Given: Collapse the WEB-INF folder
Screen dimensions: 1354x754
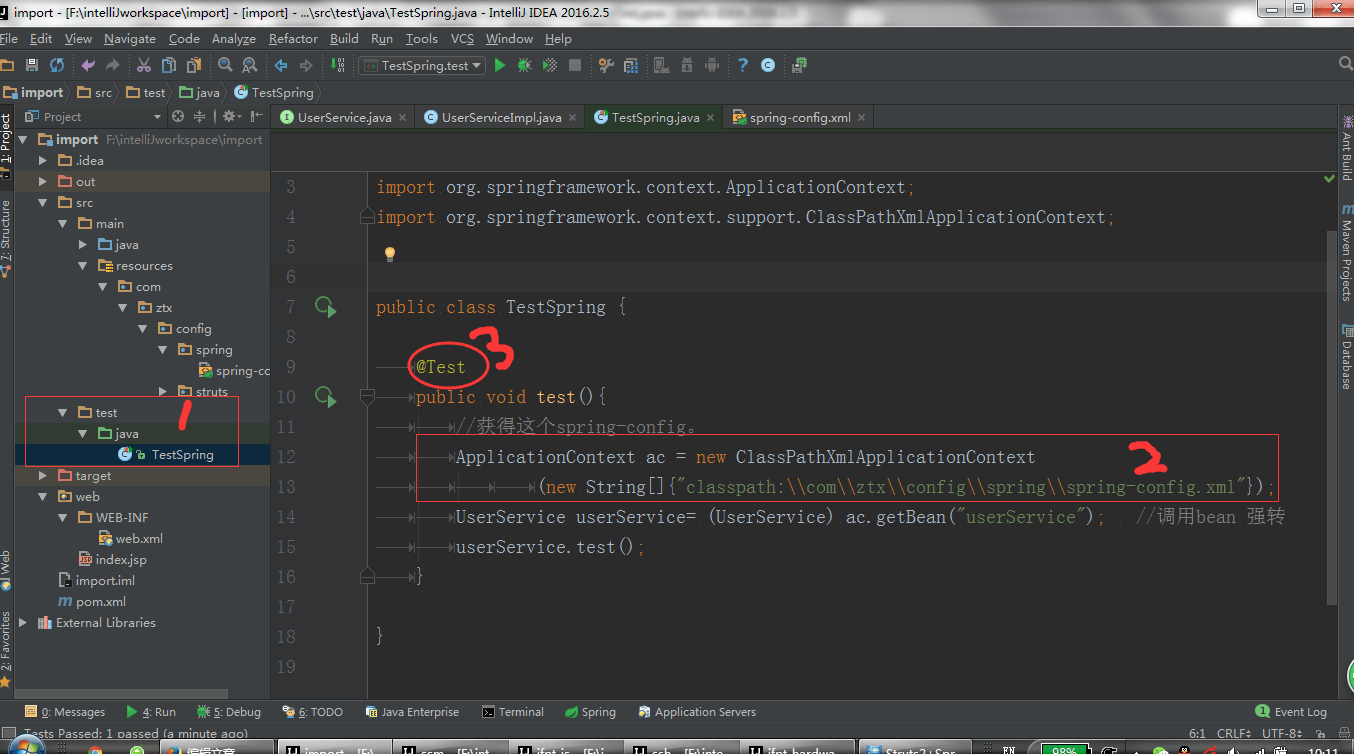Looking at the screenshot, I should [63, 518].
